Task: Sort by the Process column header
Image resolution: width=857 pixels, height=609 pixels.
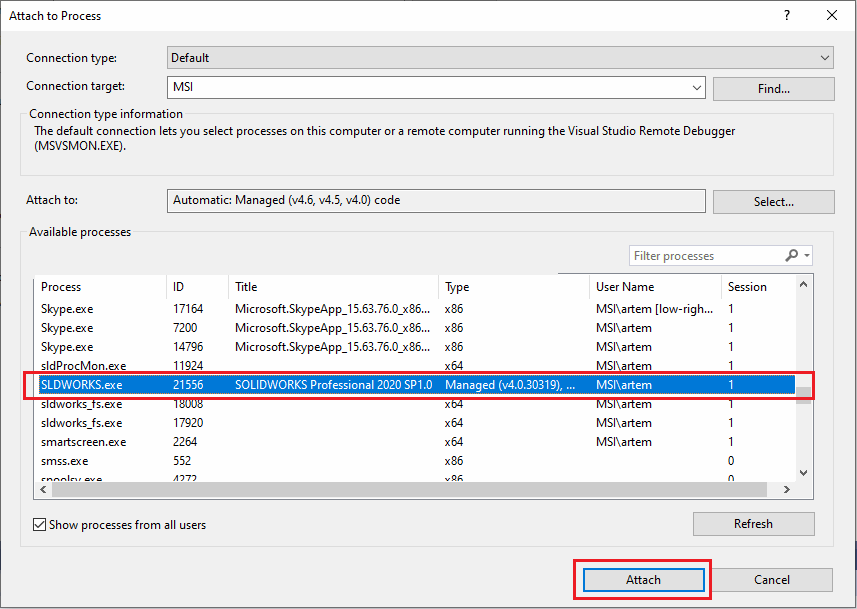Action: click(x=101, y=286)
